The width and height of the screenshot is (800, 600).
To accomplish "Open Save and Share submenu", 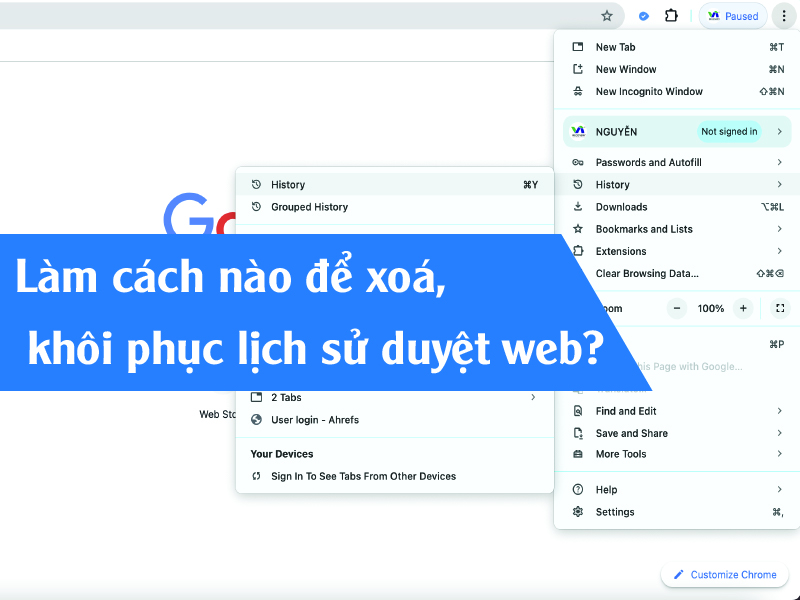I will click(677, 433).
